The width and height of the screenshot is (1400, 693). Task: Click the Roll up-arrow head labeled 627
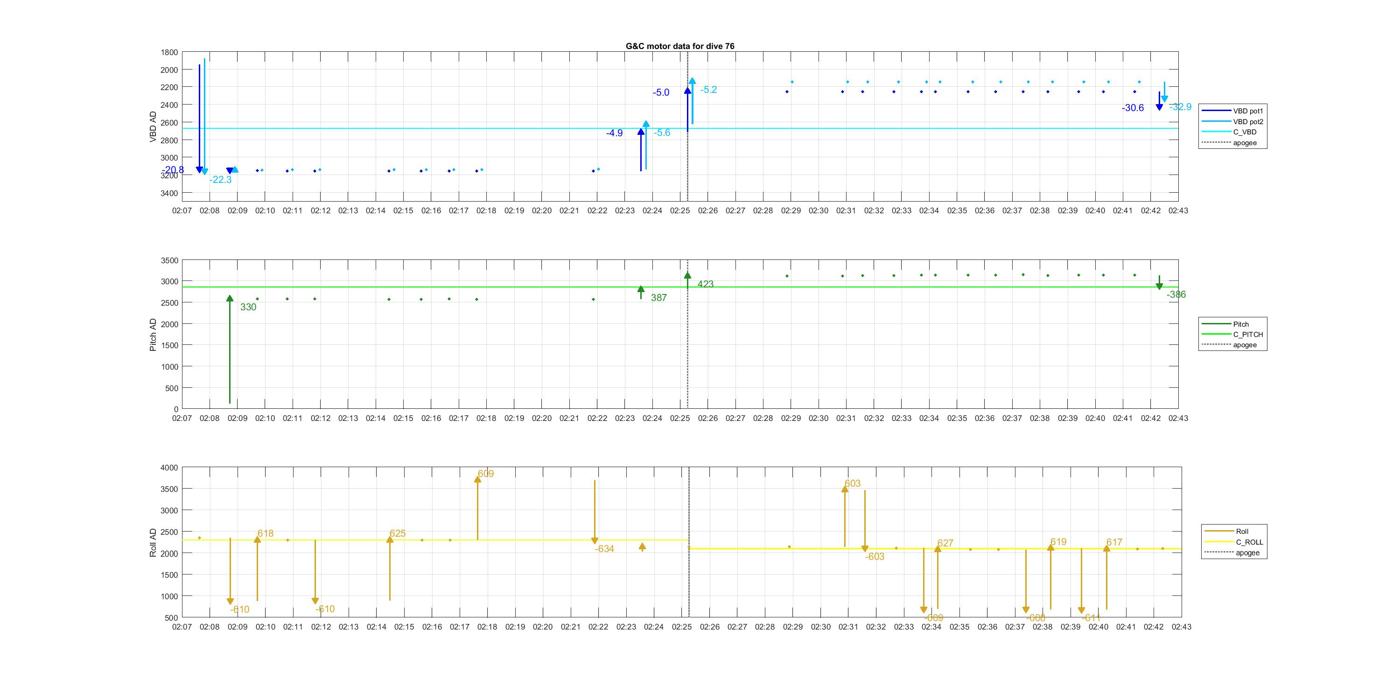click(x=938, y=549)
